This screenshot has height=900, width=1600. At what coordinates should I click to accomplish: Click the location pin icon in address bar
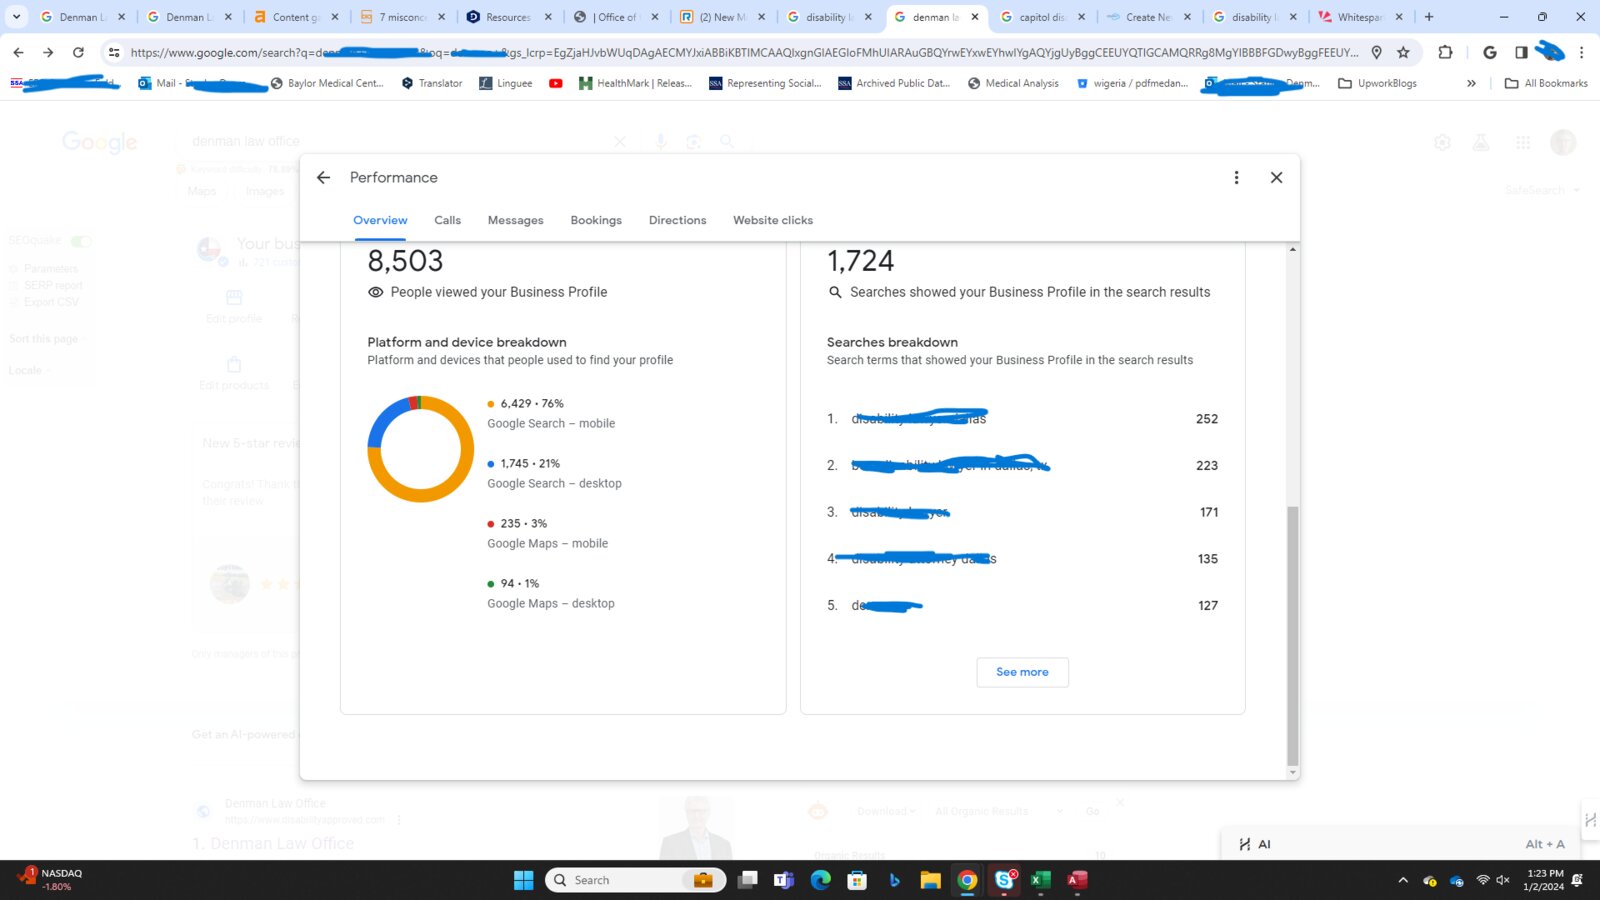pos(1376,52)
